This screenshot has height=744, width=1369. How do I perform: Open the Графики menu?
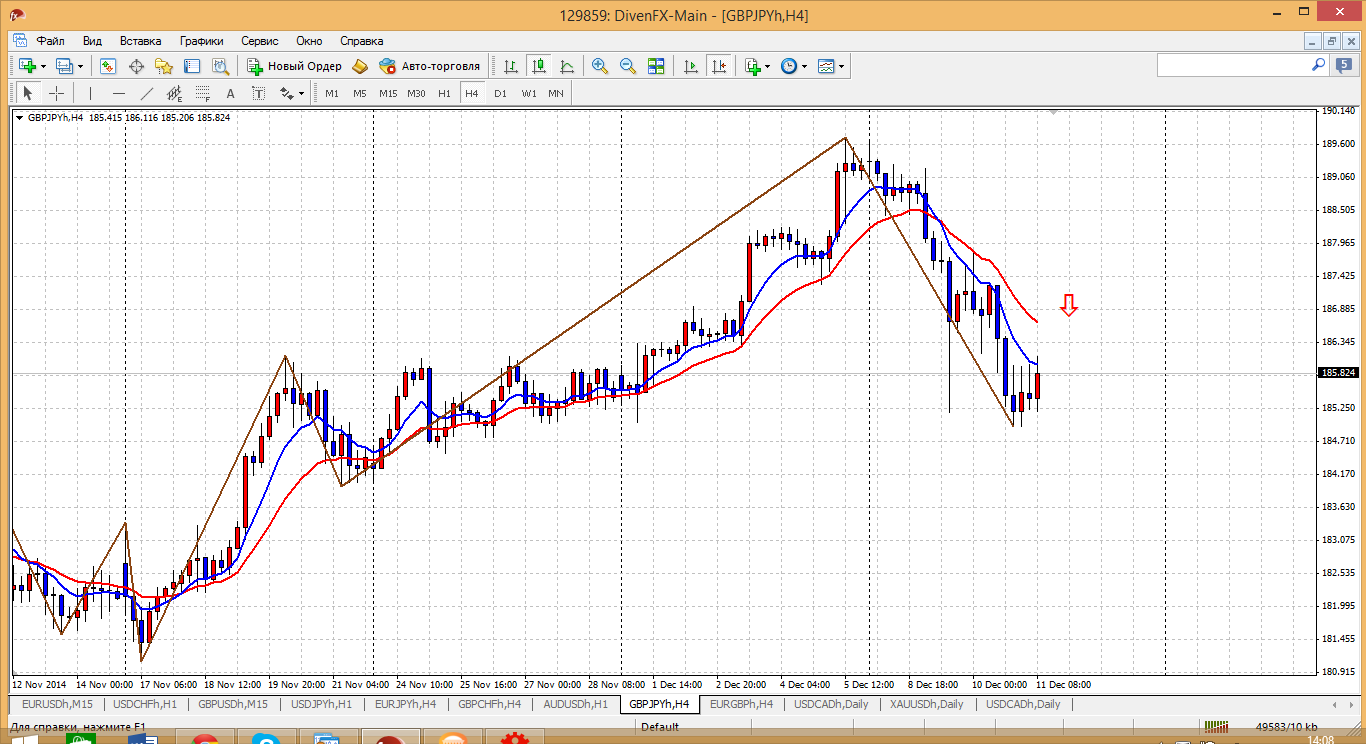[x=201, y=41]
